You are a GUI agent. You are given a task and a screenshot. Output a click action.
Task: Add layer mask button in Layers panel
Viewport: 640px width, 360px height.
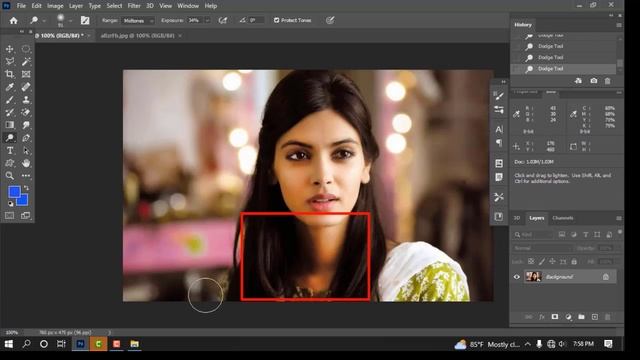coord(555,317)
